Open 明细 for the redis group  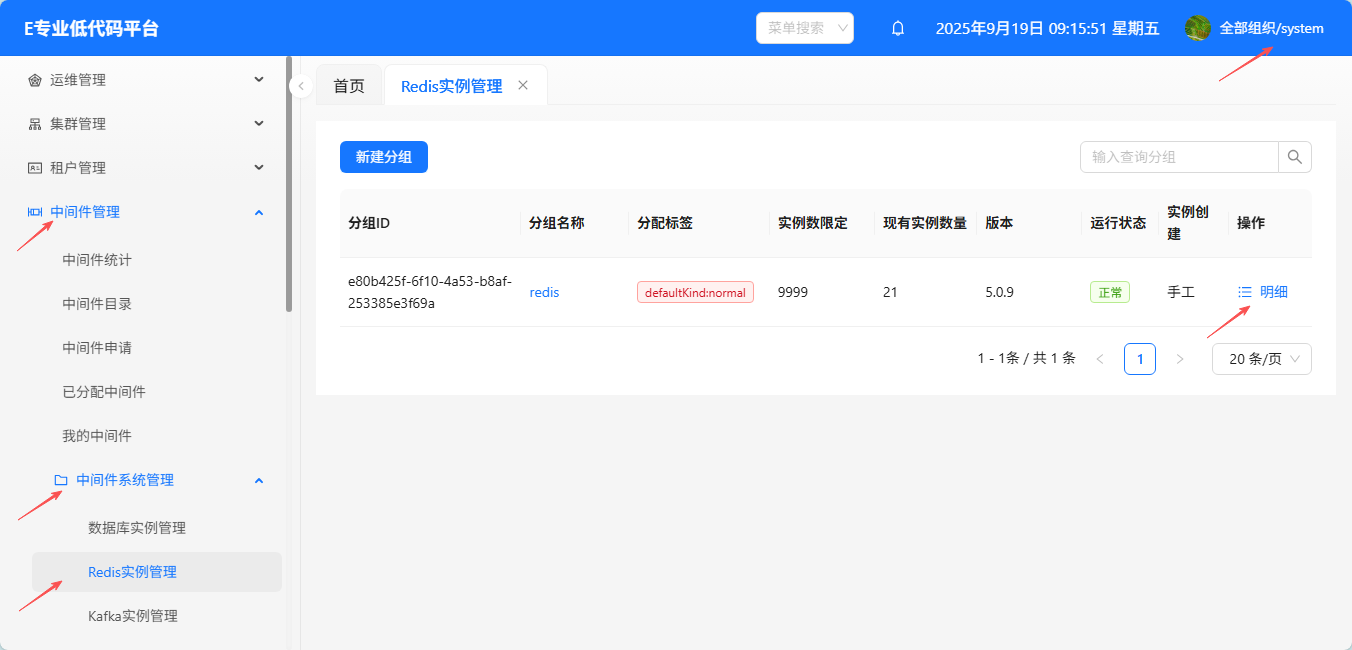1263,292
